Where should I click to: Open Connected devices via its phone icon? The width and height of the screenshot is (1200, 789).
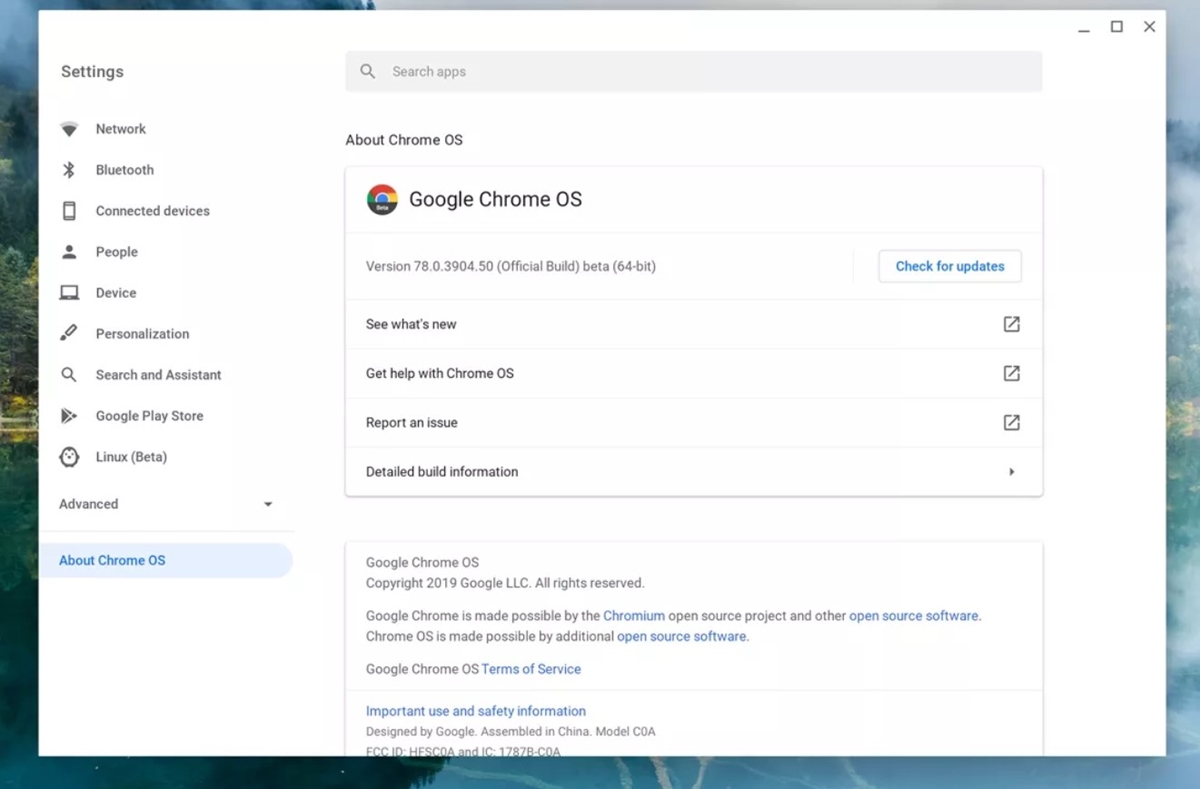coord(69,211)
